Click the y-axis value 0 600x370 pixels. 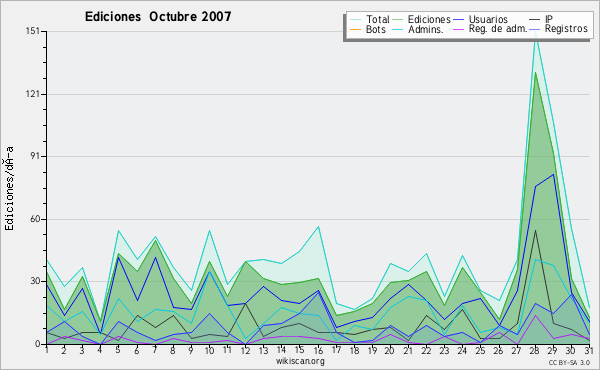(x=38, y=344)
